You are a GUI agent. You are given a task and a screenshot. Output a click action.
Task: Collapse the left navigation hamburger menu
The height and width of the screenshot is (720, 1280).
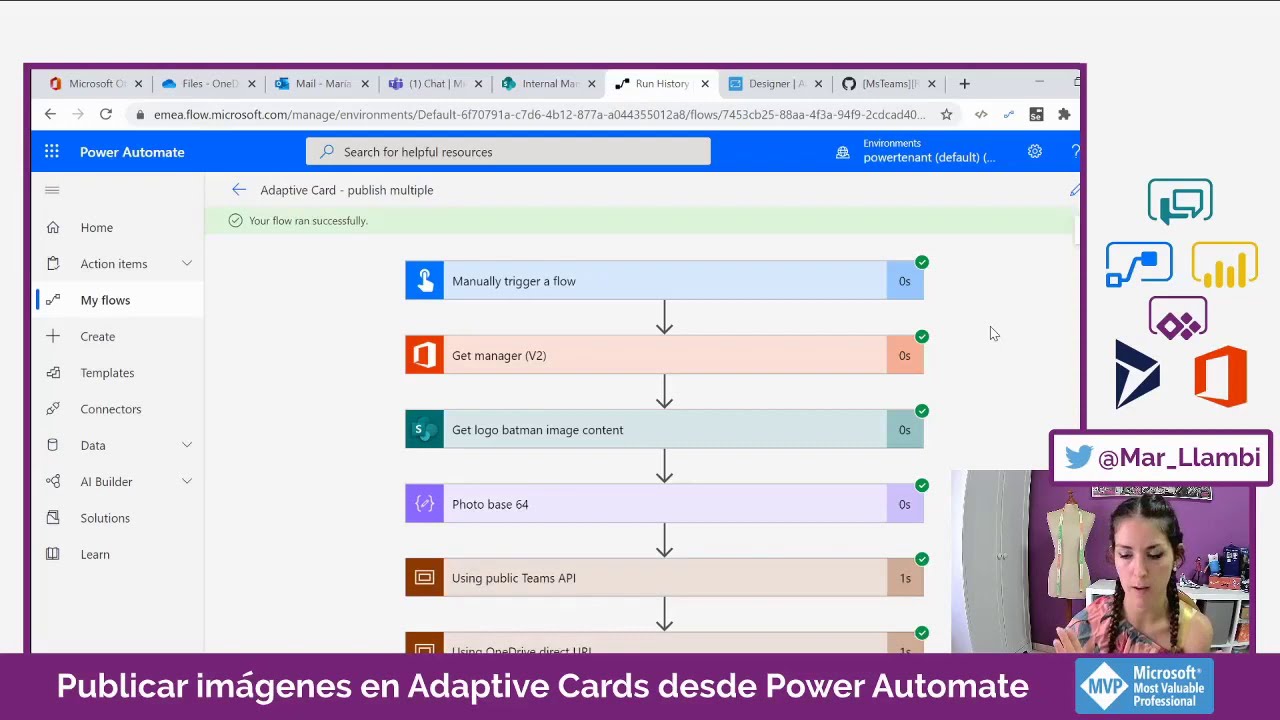[x=52, y=190]
